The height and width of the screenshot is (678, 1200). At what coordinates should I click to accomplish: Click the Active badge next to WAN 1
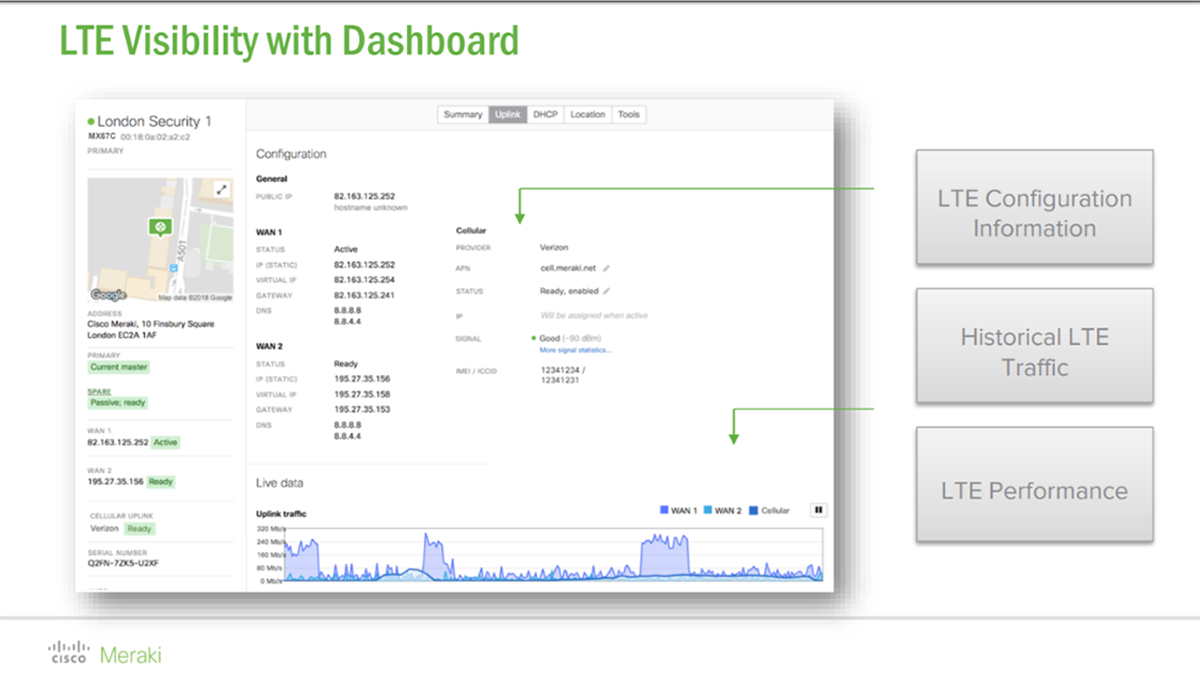pos(164,442)
